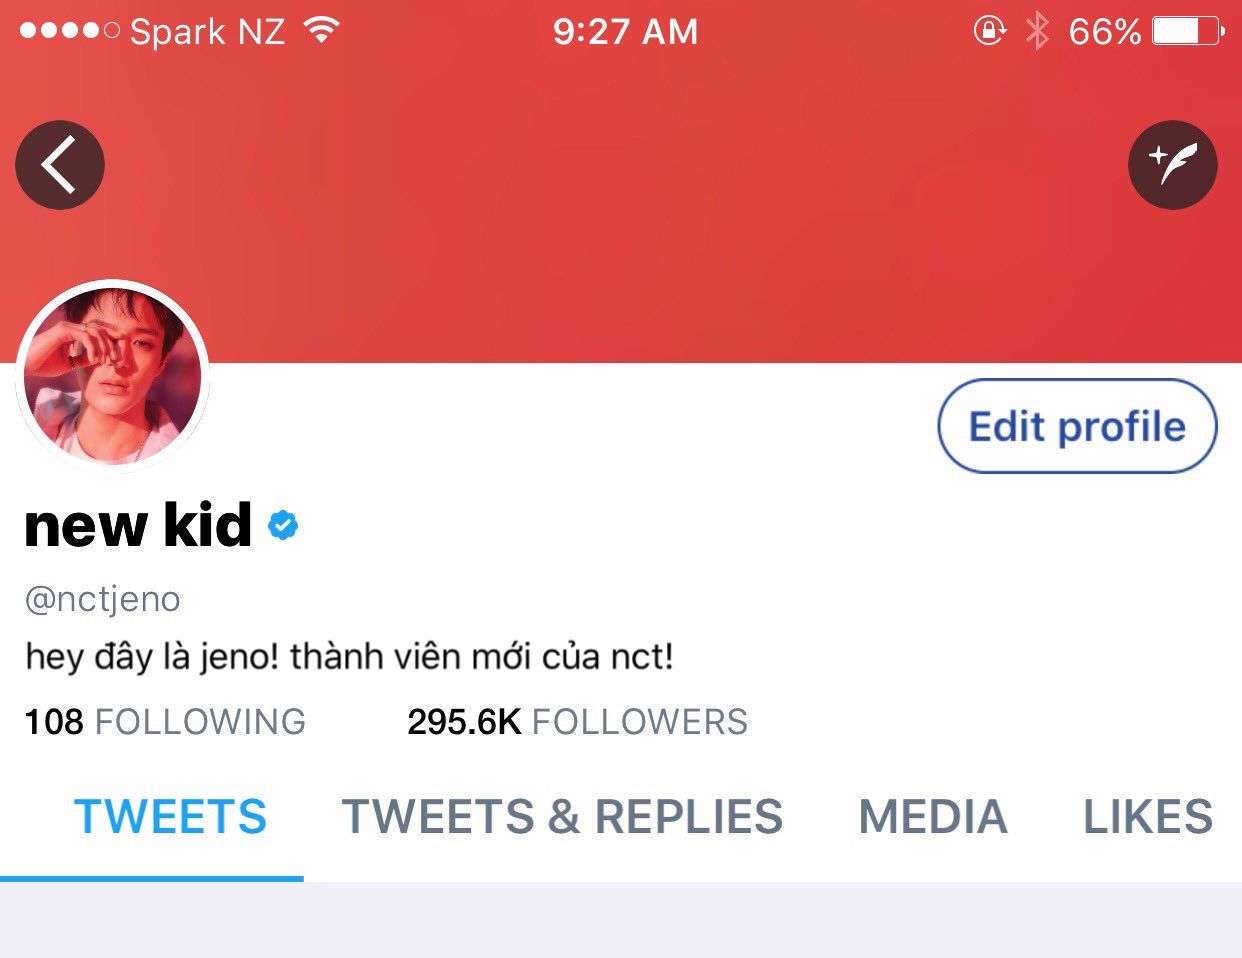The image size is (1242, 958).
Task: Open the 108 Following list
Action: pyautogui.click(x=165, y=721)
